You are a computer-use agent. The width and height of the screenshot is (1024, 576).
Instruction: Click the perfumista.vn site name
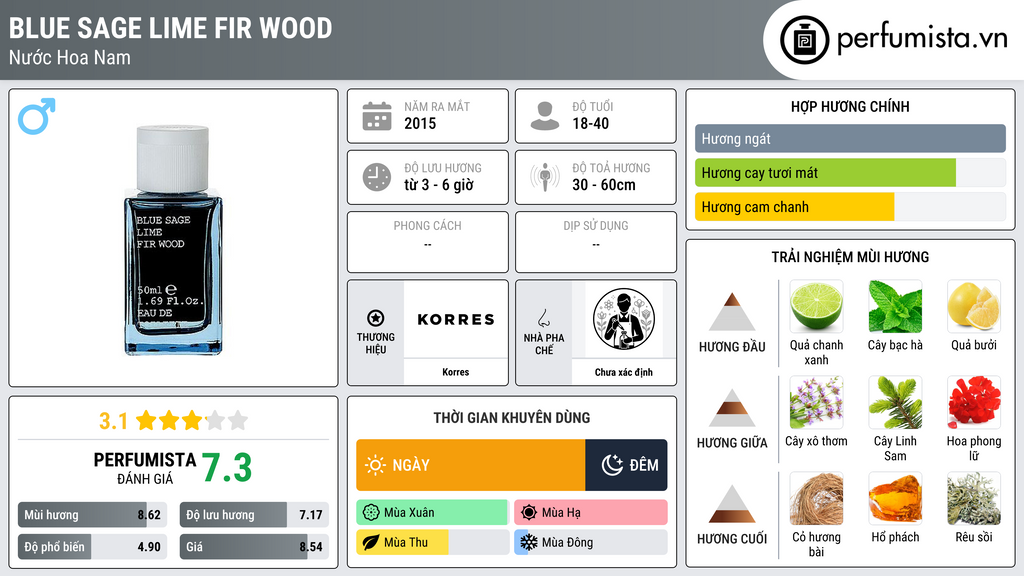tap(922, 39)
